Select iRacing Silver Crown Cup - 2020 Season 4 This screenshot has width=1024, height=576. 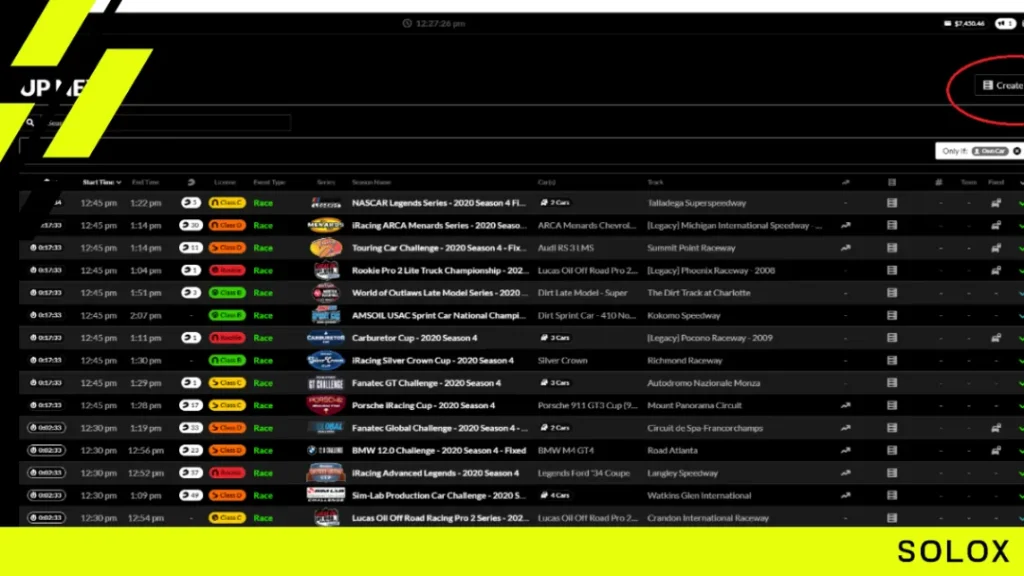[x=433, y=360]
